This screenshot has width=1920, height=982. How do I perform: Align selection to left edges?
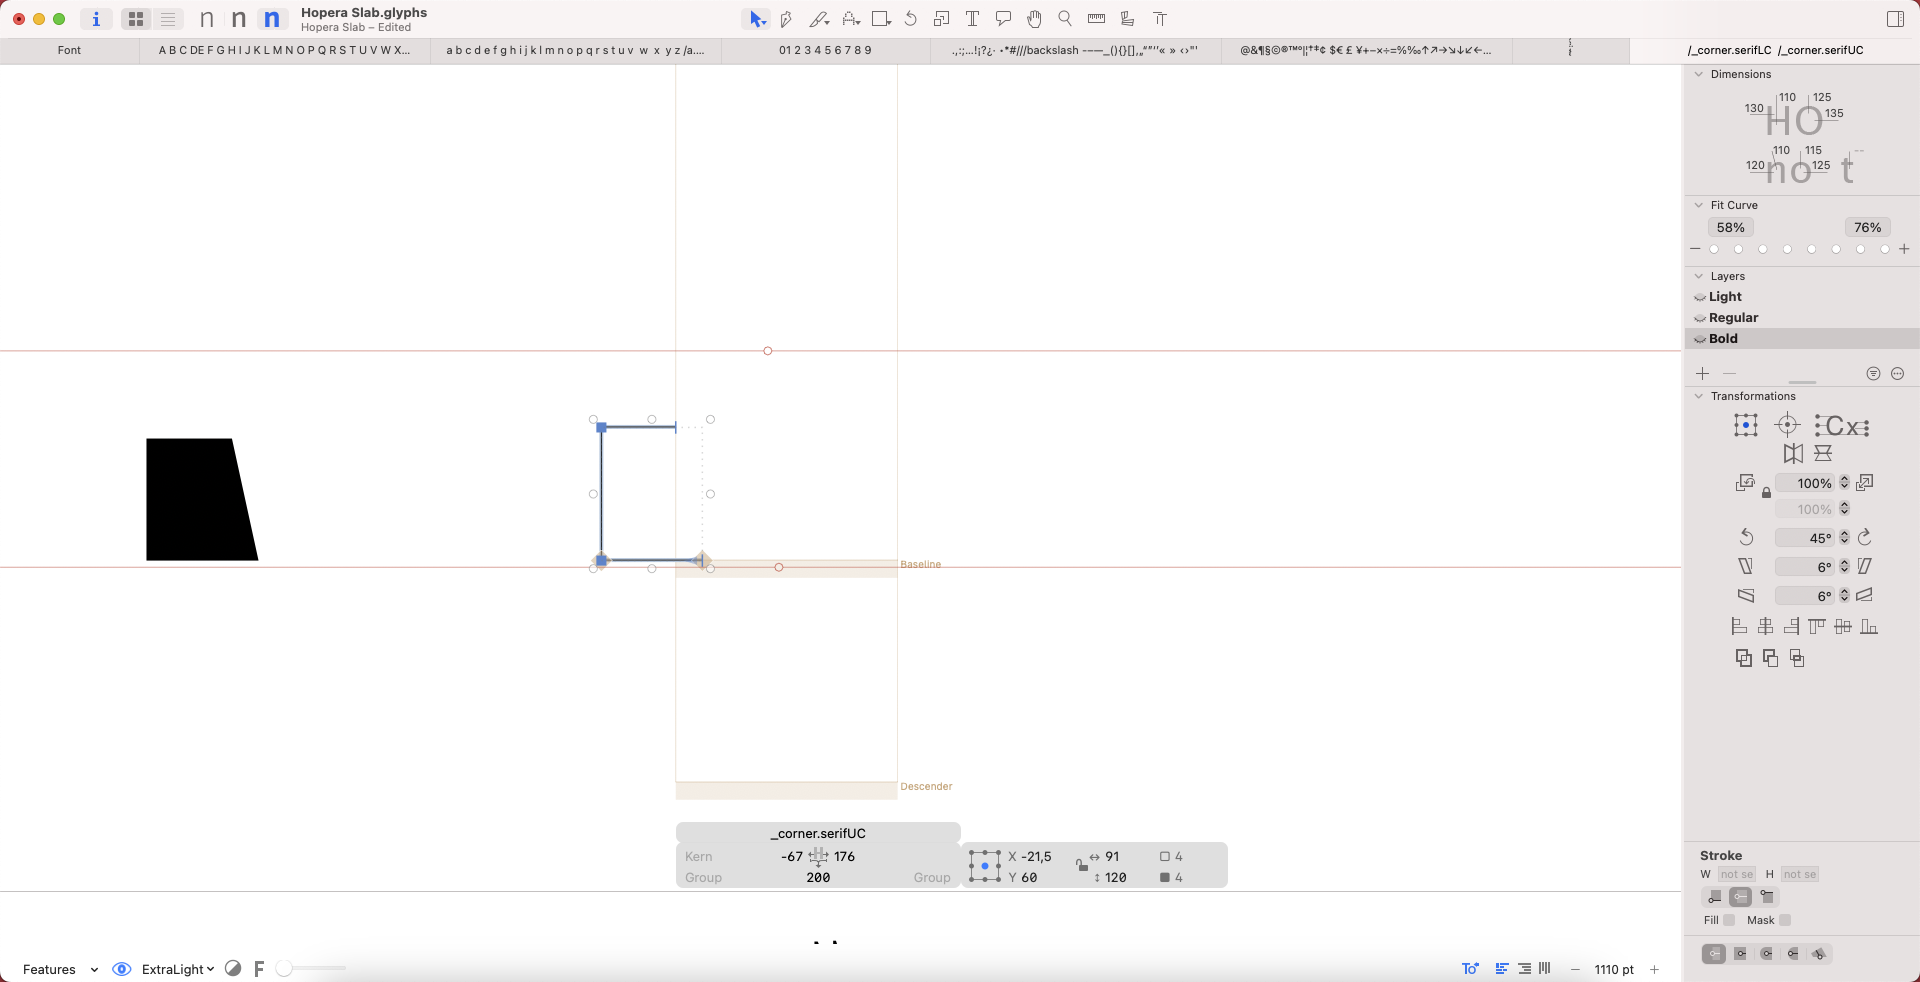1739,627
